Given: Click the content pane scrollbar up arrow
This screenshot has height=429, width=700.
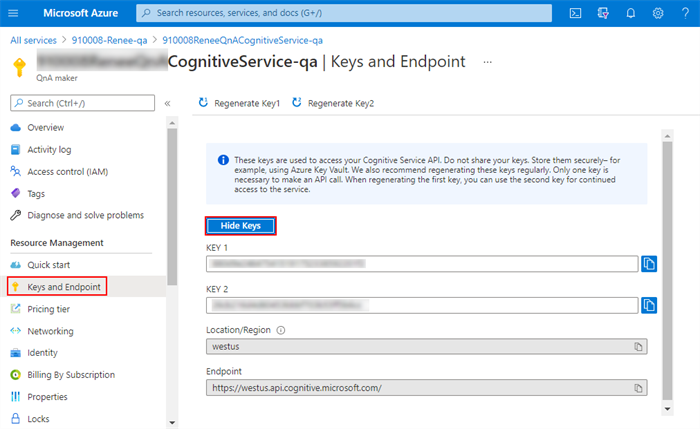Looking at the screenshot, I should coord(667,136).
